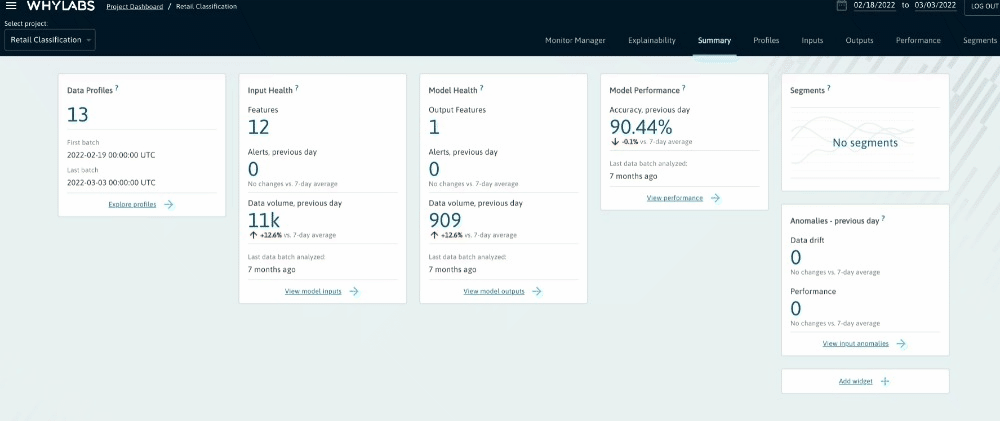Image resolution: width=1000 pixels, height=421 pixels.
Task: Click the arrow next to View performance
Action: [716, 198]
